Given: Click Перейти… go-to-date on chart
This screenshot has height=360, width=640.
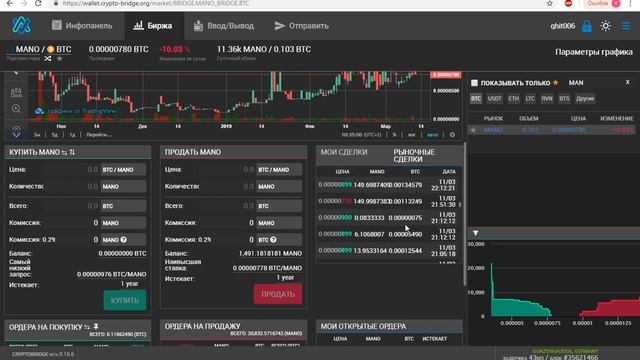Looking at the screenshot, I should click(99, 135).
